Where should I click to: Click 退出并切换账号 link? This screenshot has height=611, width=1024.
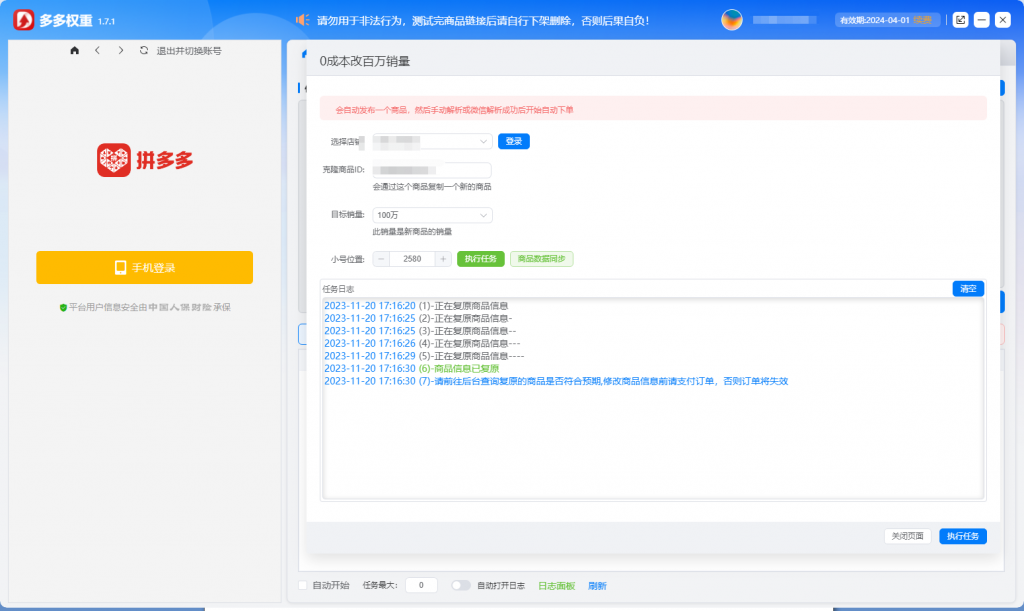189,51
